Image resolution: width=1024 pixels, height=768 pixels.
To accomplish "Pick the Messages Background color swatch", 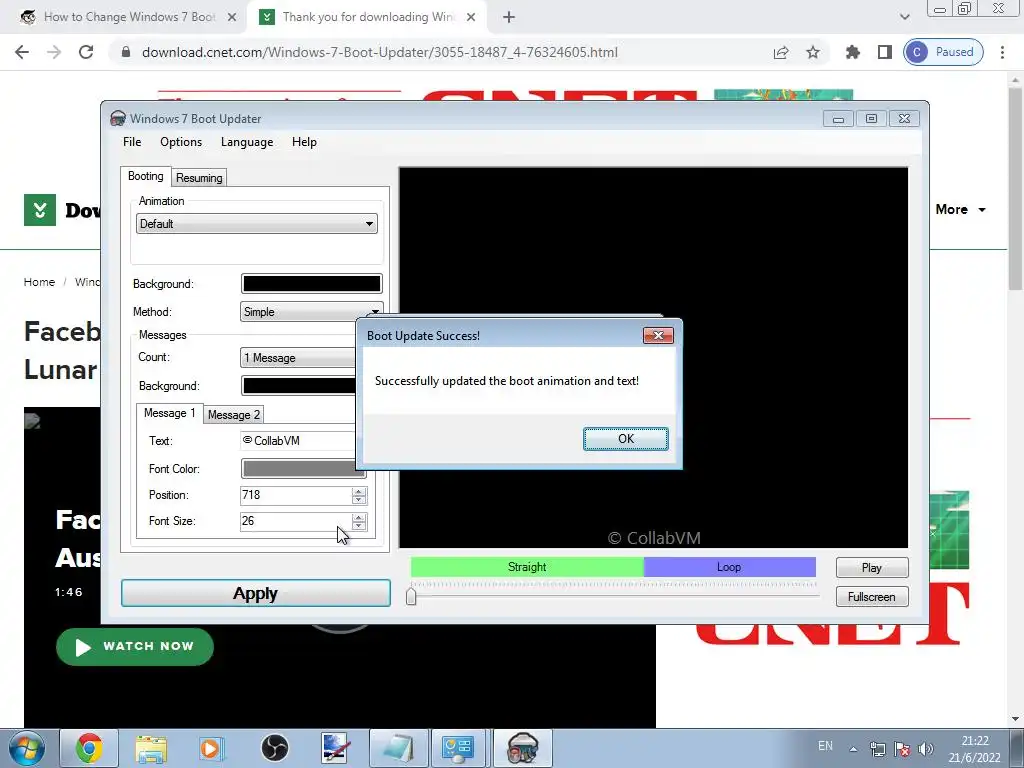I will [x=299, y=385].
